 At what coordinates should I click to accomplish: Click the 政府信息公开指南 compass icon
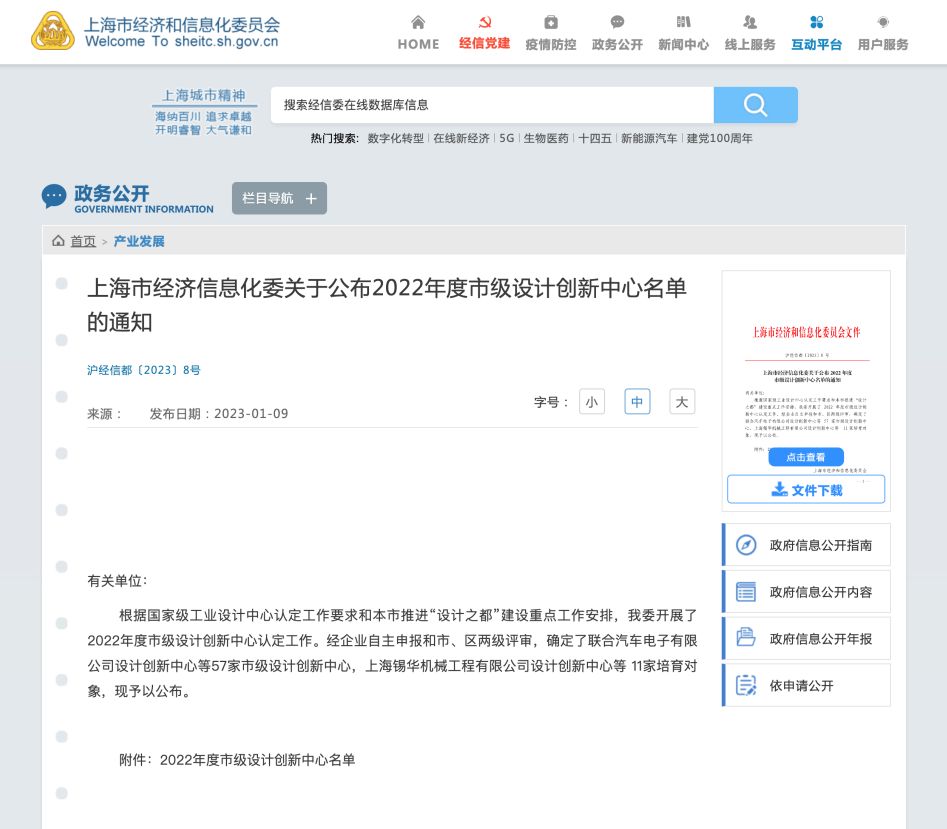click(746, 545)
